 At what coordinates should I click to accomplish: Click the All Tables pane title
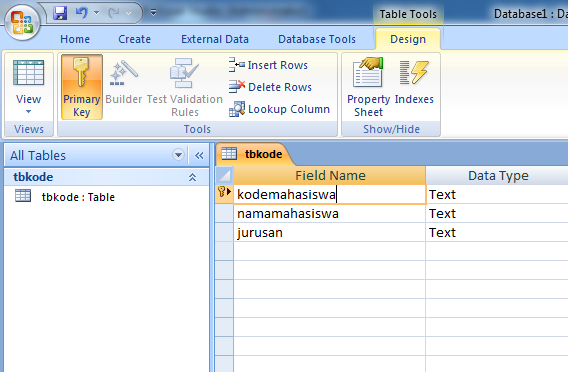(x=38, y=156)
